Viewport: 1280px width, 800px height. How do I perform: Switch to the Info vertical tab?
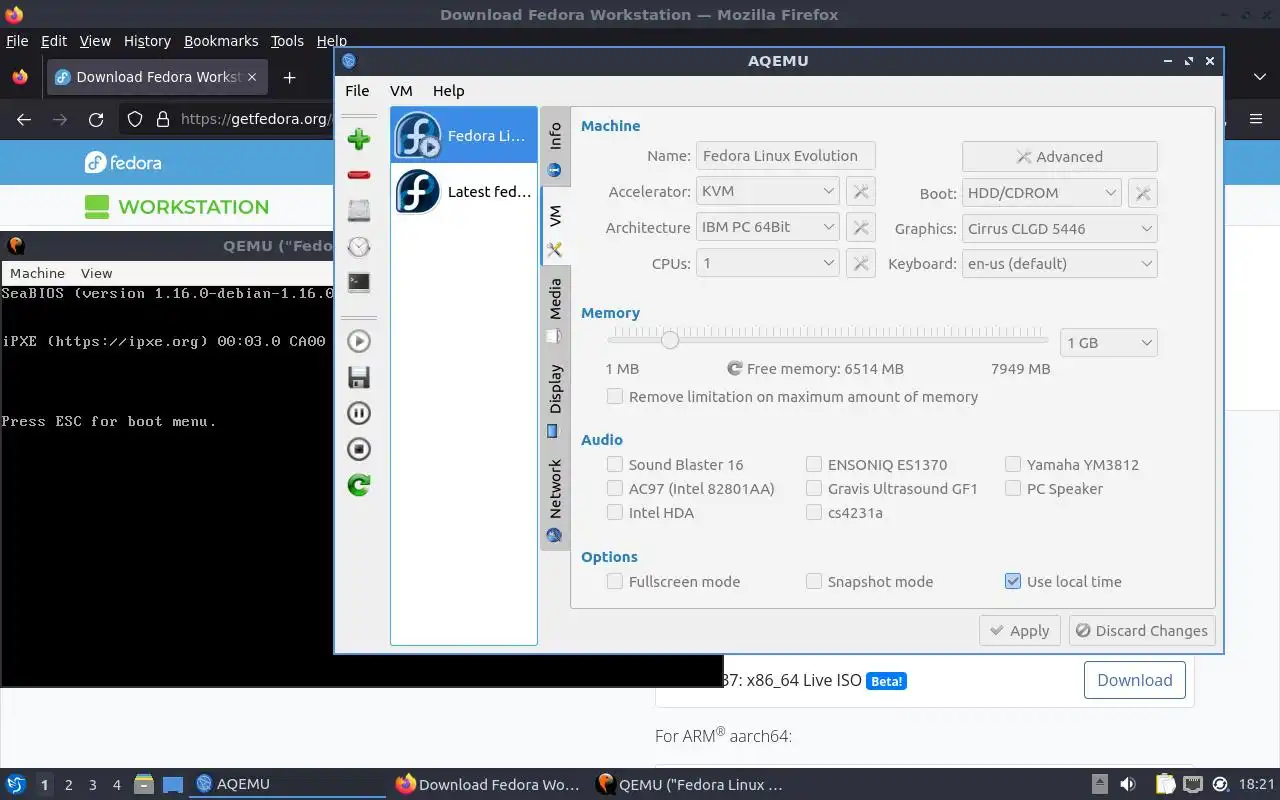pos(555,146)
